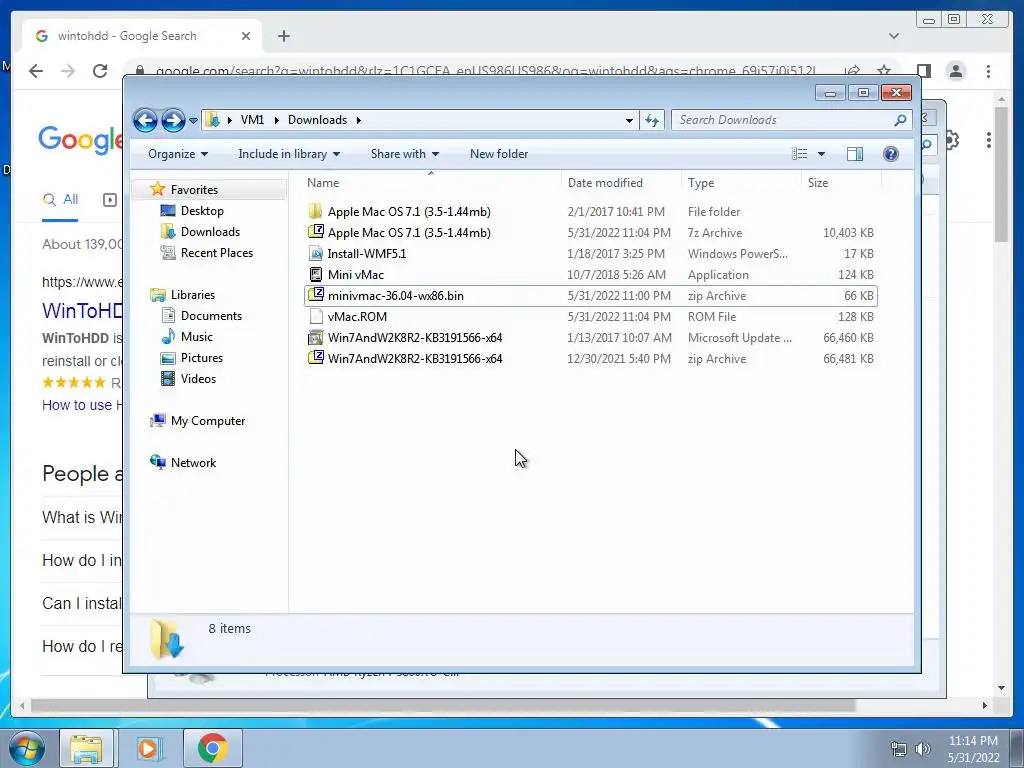The height and width of the screenshot is (768, 1024).
Task: Reload the Chrome page
Action: [100, 71]
